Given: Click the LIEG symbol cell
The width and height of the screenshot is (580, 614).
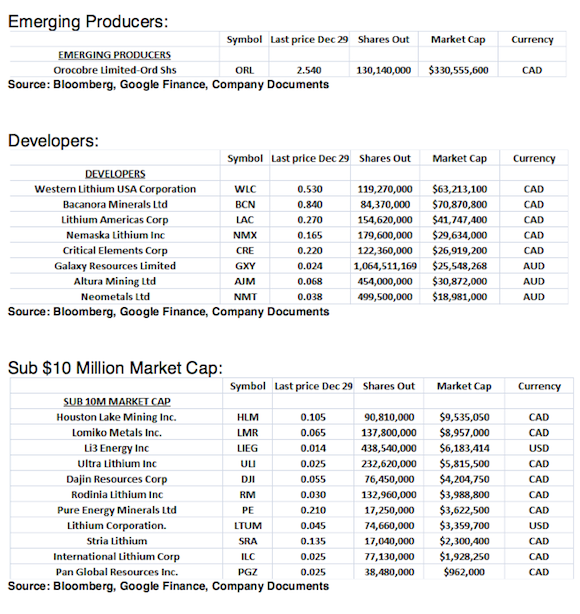Looking at the screenshot, I should click(x=248, y=448).
